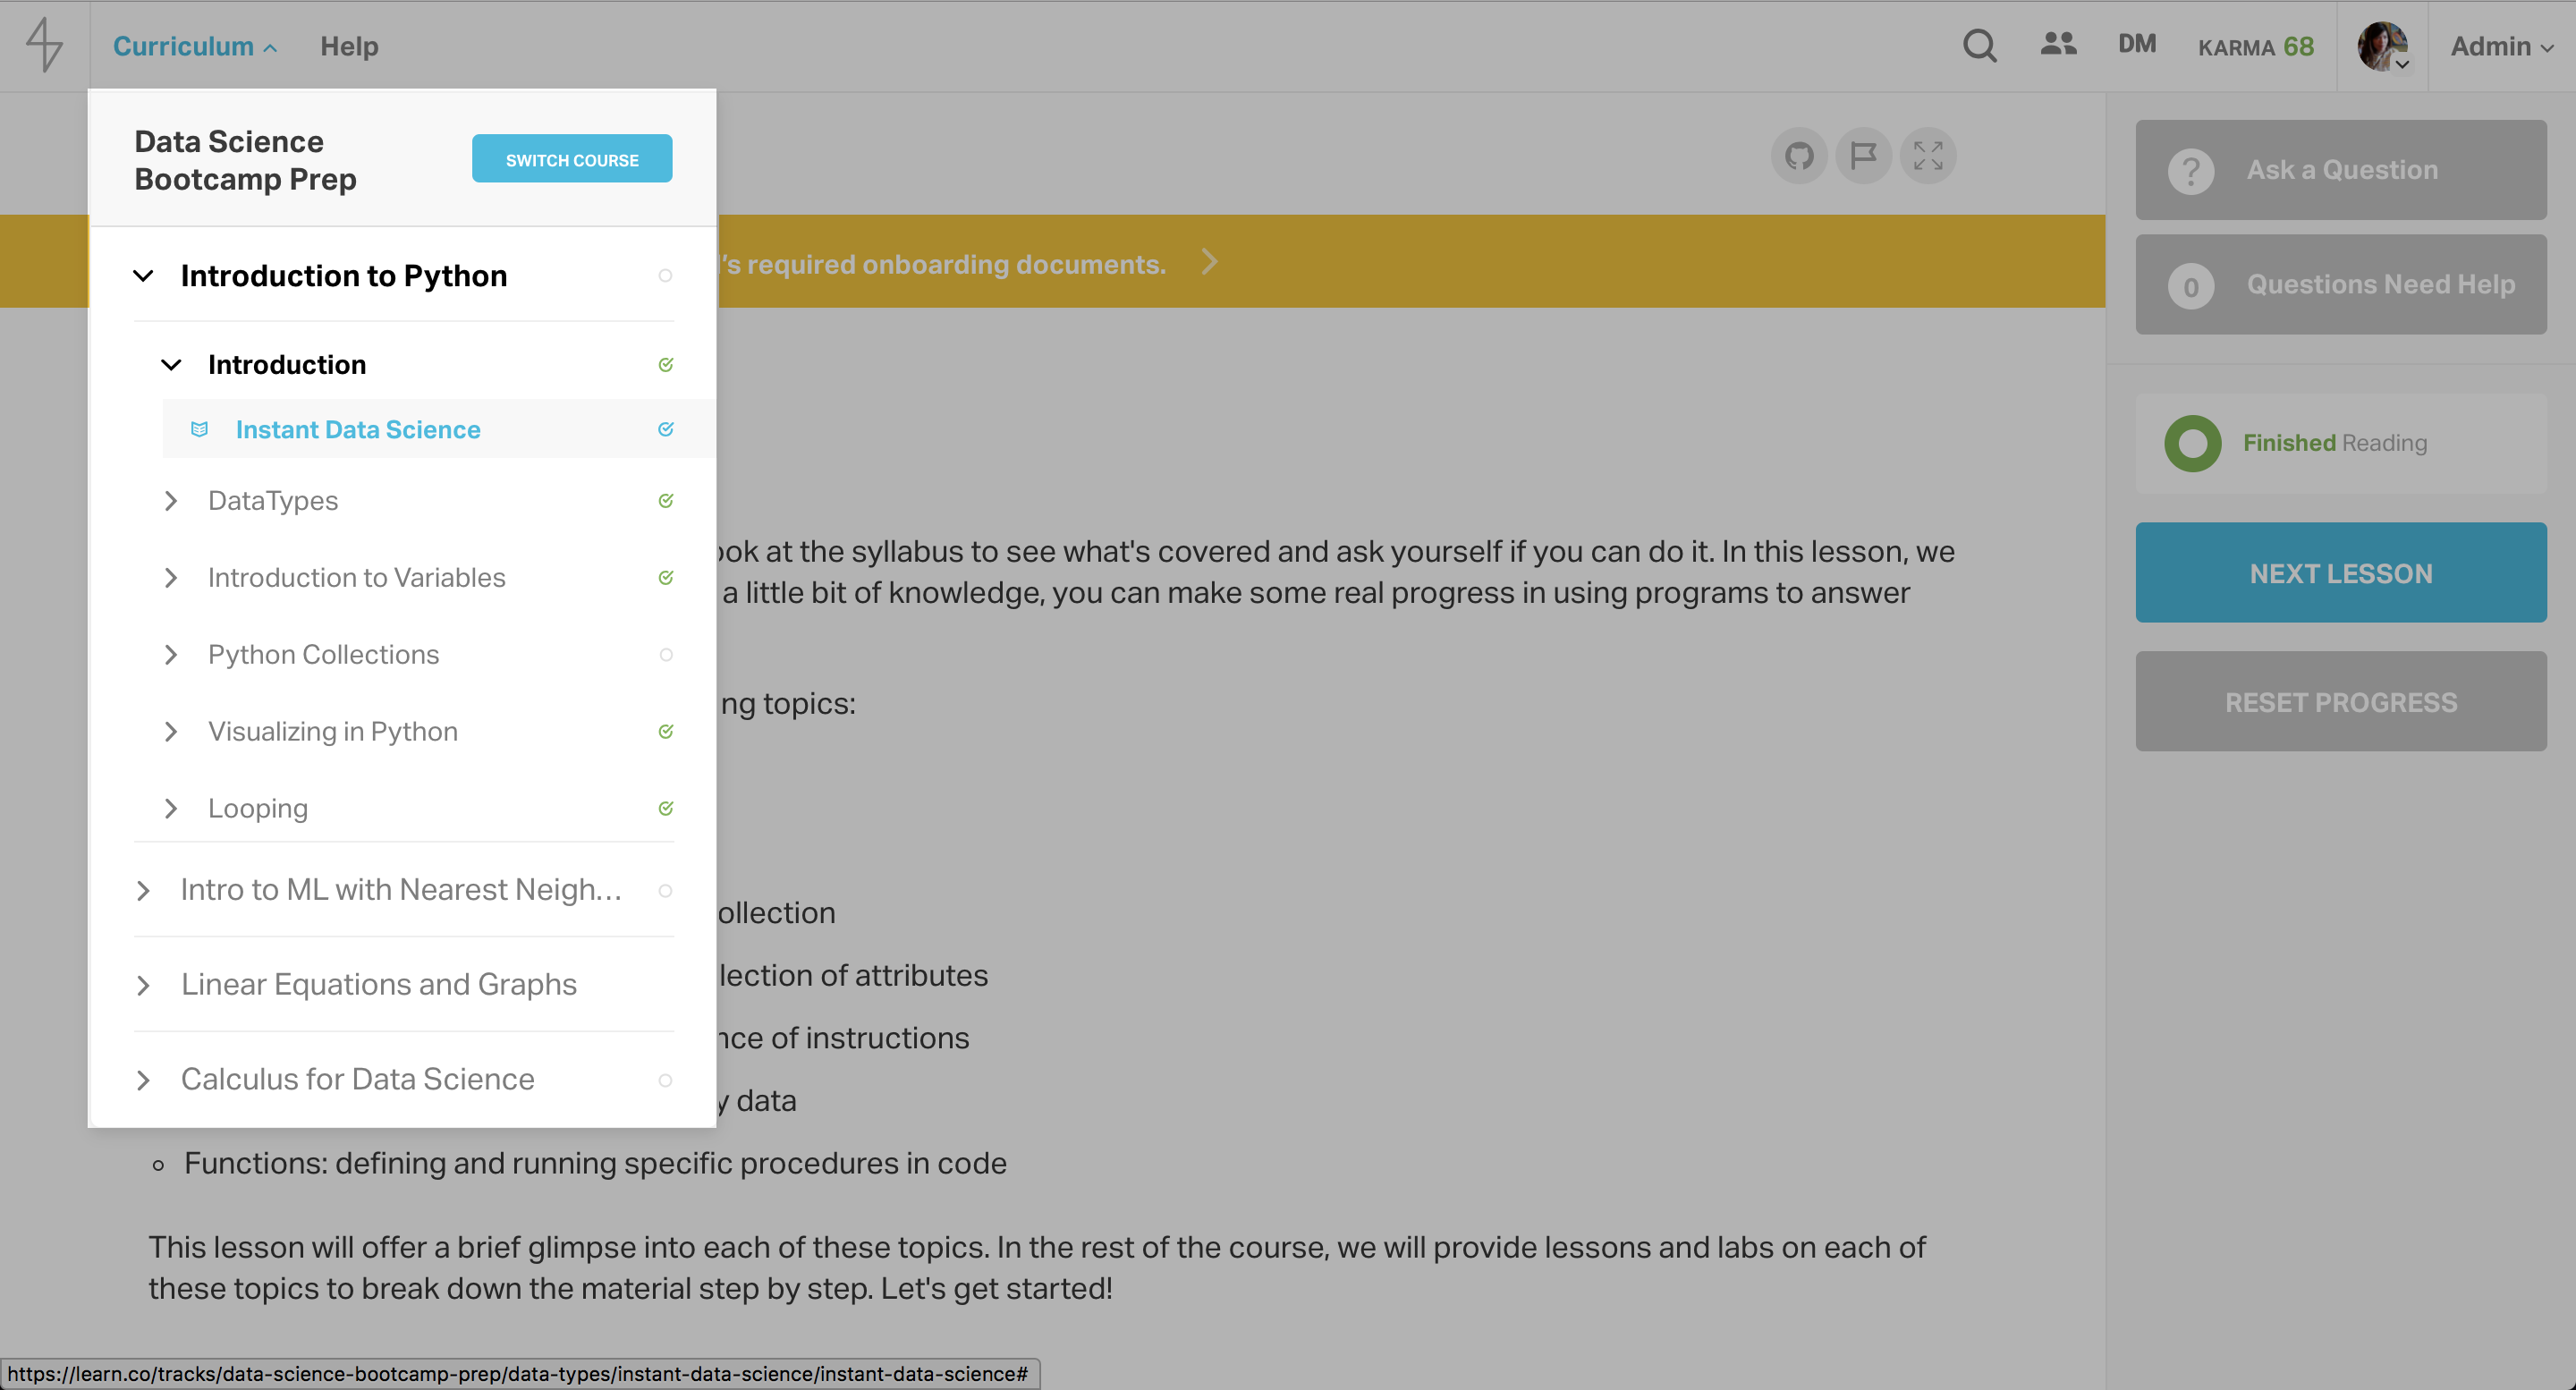Collapse the Introduction subsection chevron
The height and width of the screenshot is (1390, 2576).
coord(171,365)
